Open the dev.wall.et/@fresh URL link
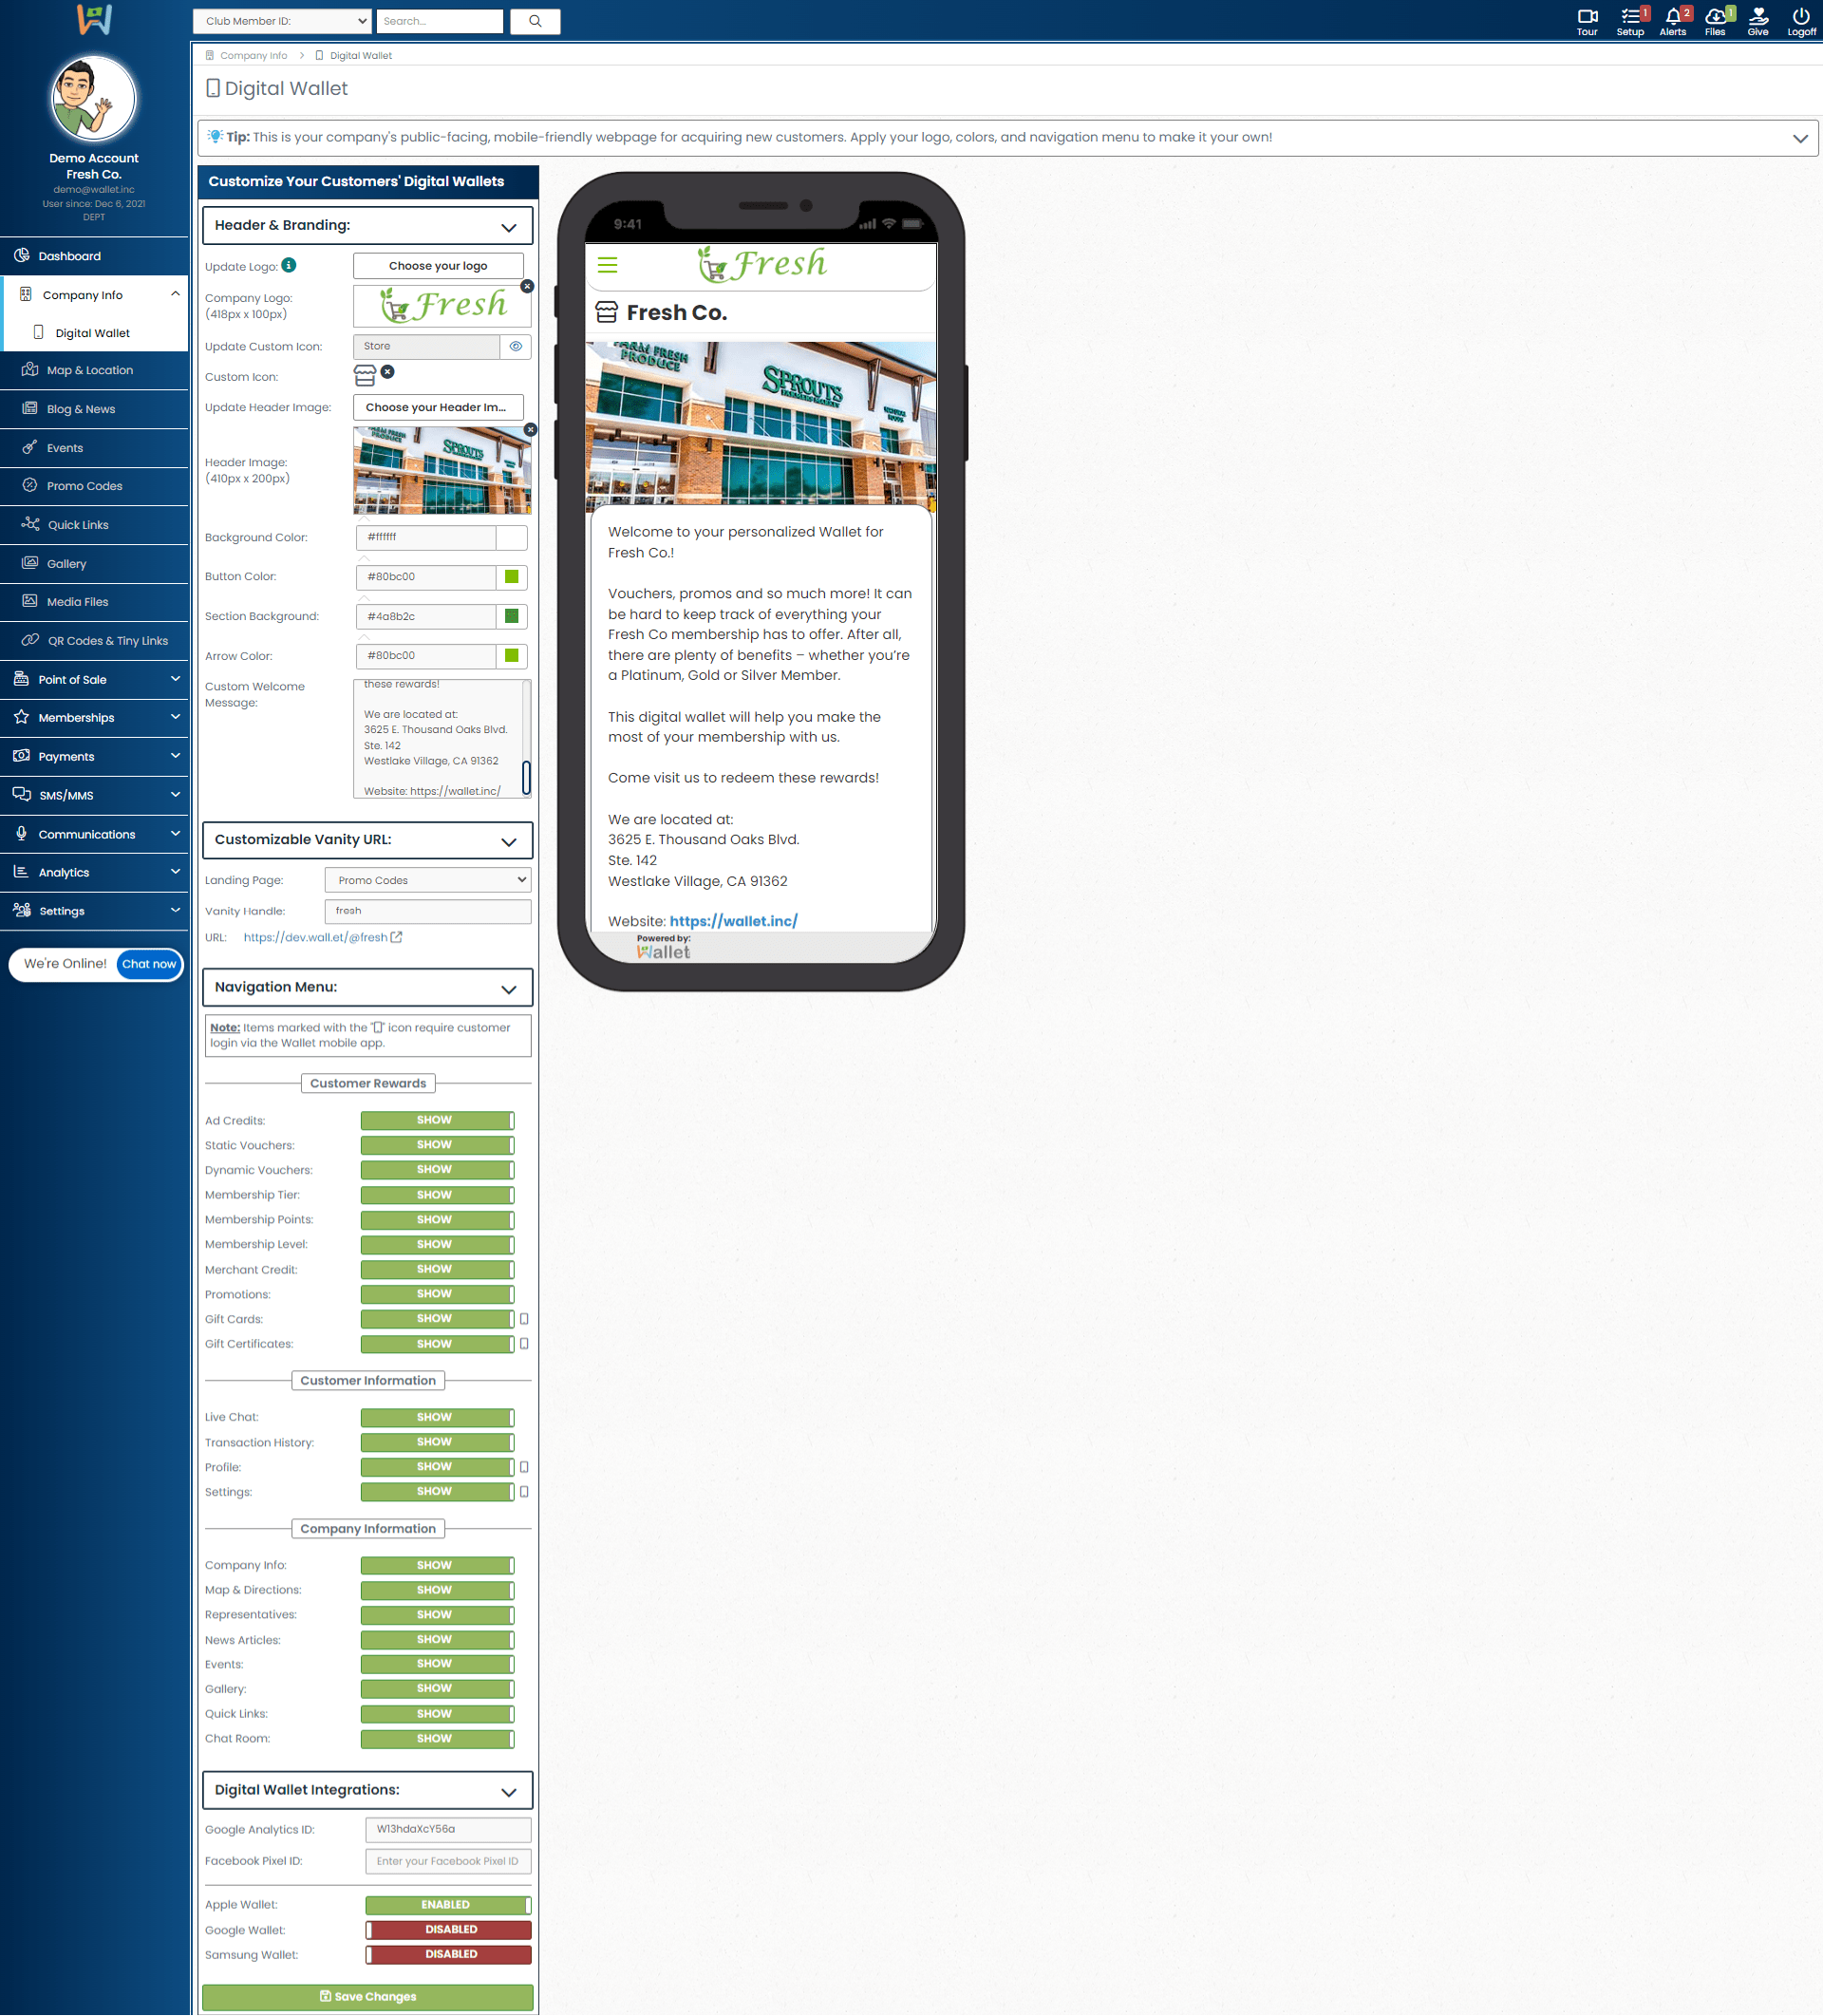The width and height of the screenshot is (1823, 2016). (316, 937)
